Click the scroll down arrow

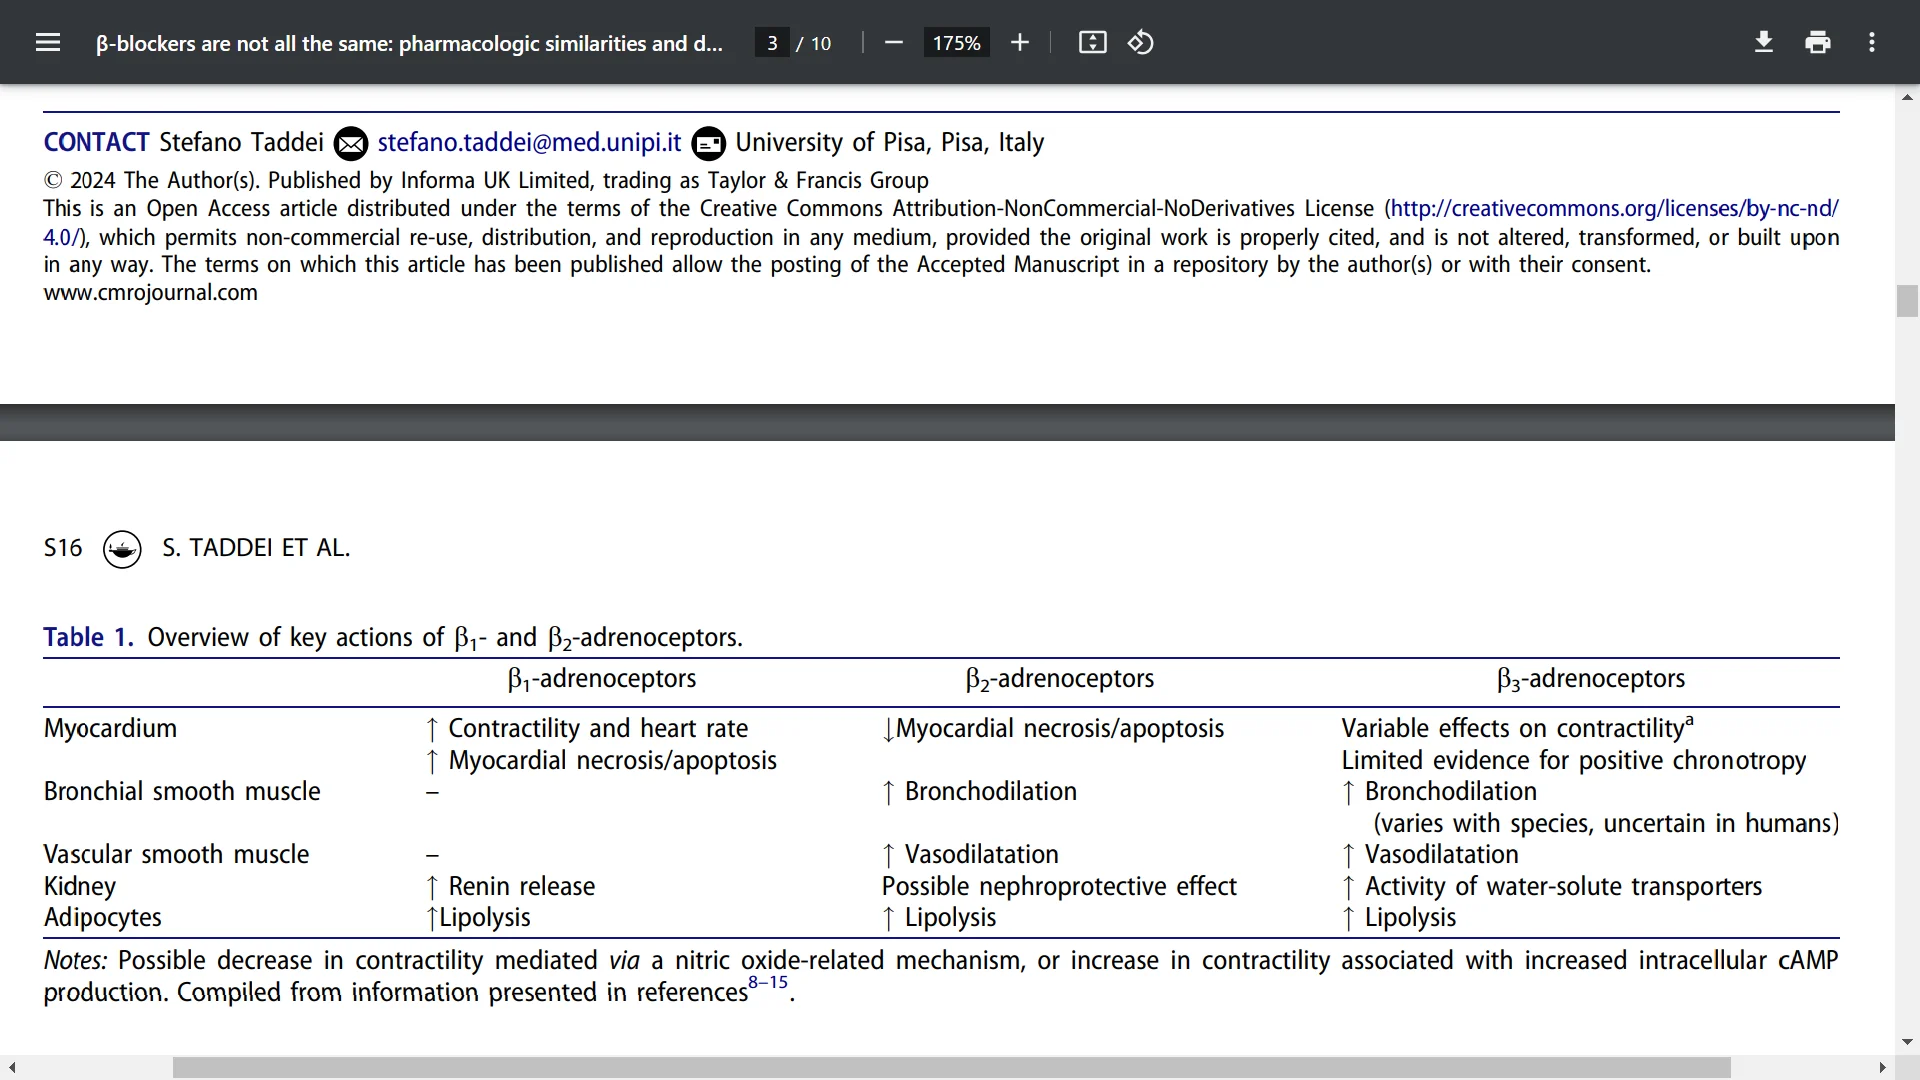click(1907, 1042)
